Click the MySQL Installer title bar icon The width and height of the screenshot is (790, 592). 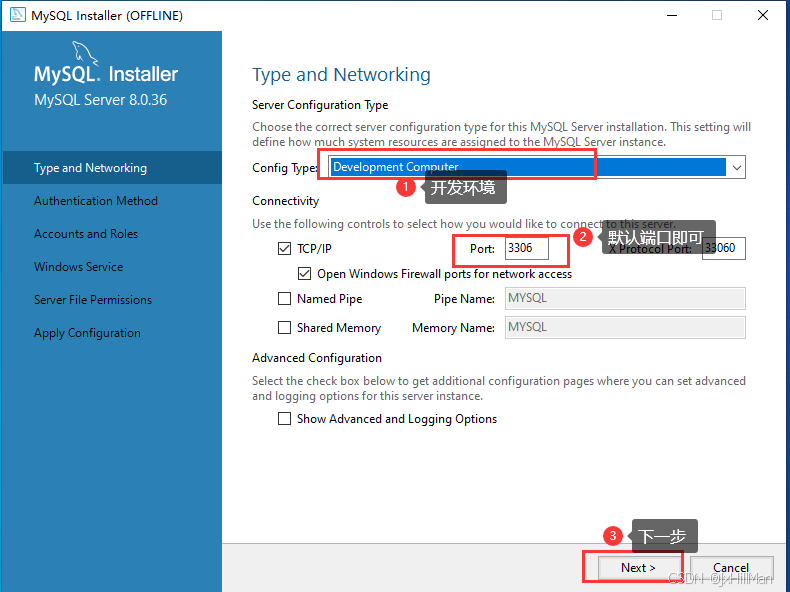[x=18, y=15]
